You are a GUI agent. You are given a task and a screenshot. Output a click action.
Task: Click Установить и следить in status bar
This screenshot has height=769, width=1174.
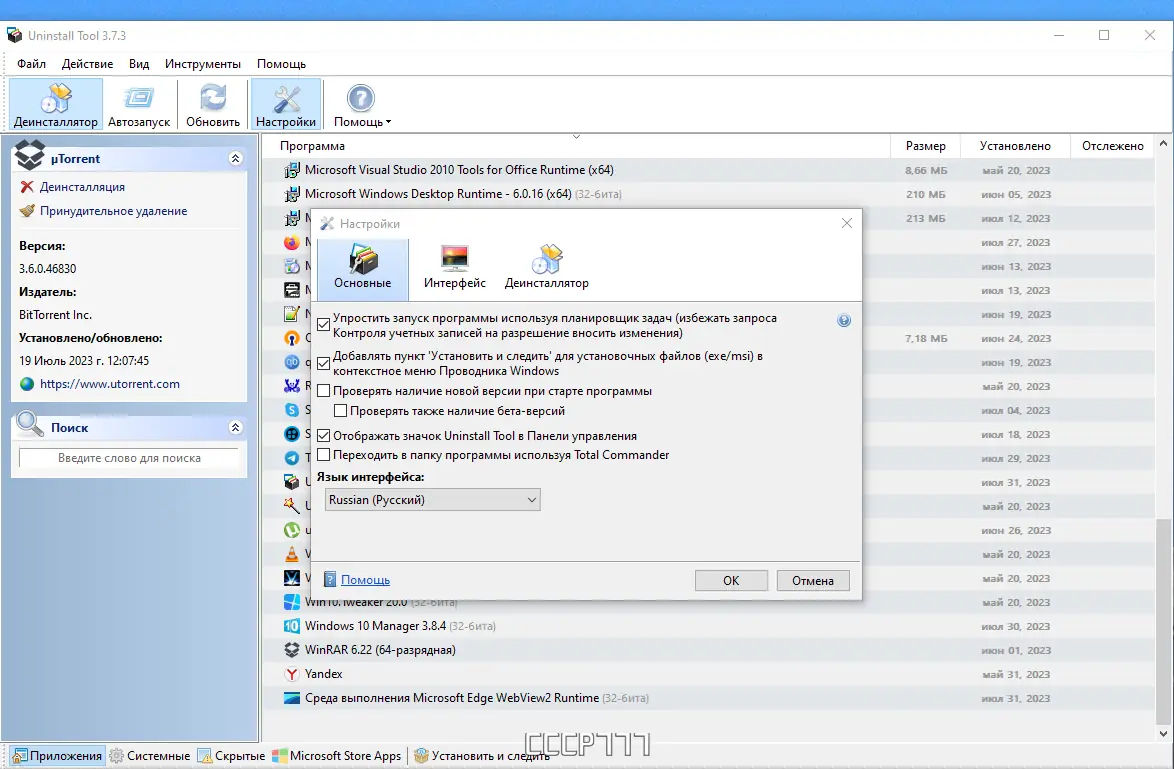(x=482, y=756)
